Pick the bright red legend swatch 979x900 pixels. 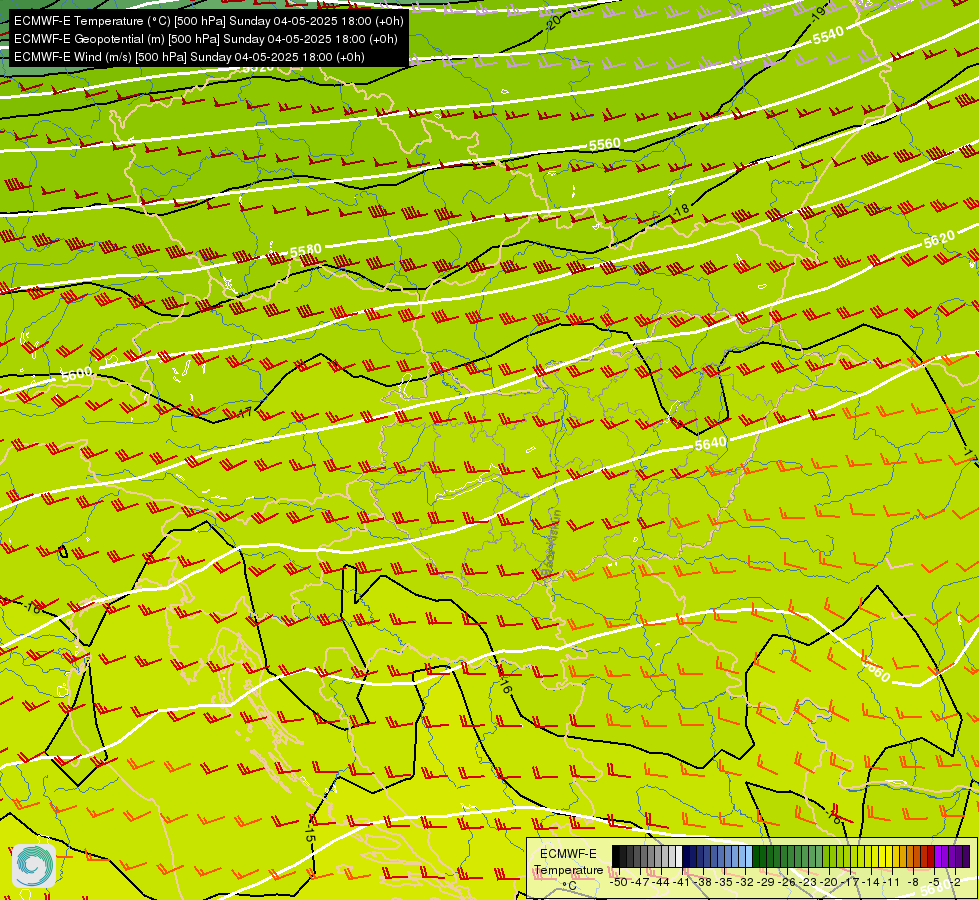(x=932, y=856)
